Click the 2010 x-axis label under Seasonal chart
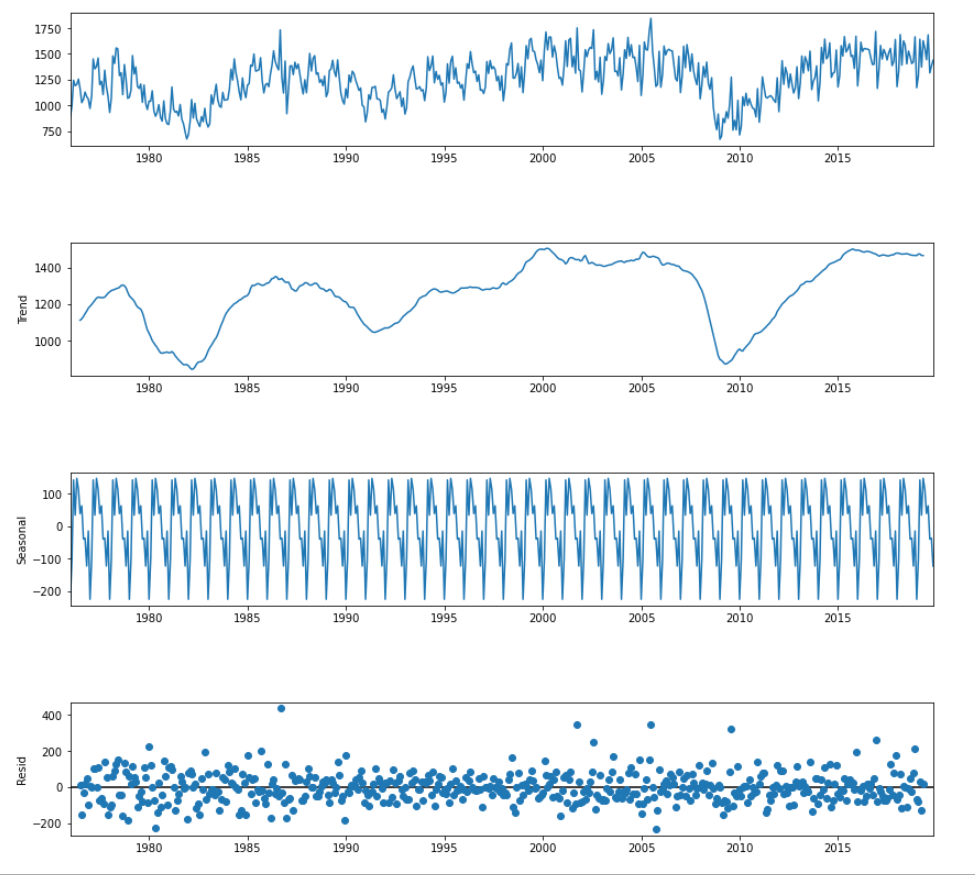975x875 pixels. tap(739, 618)
